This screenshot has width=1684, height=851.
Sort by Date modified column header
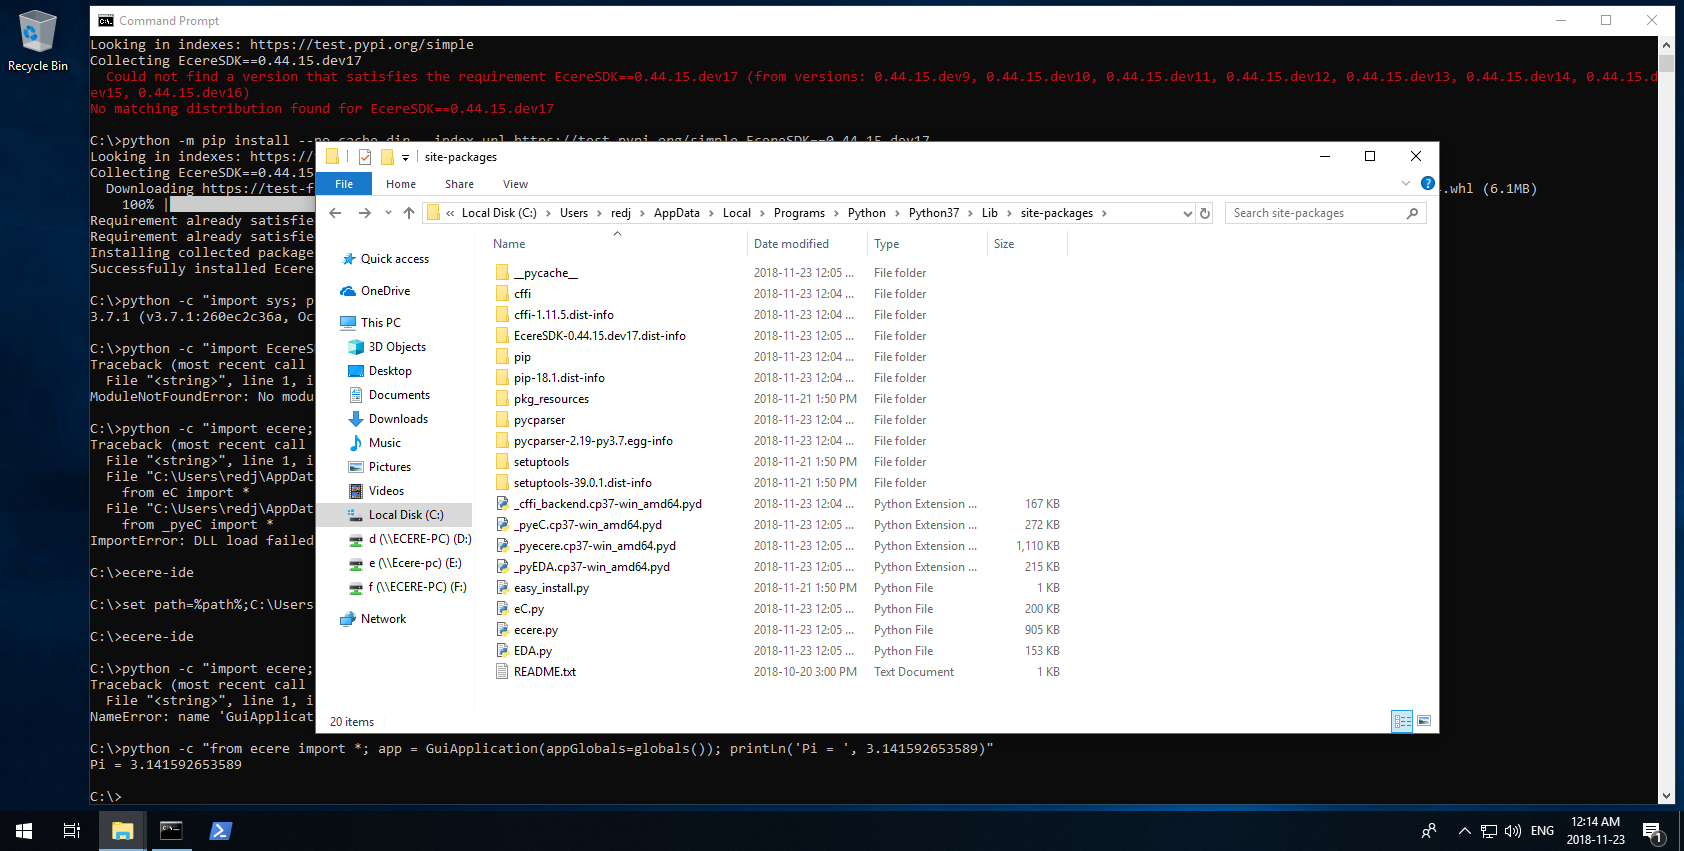806,244
